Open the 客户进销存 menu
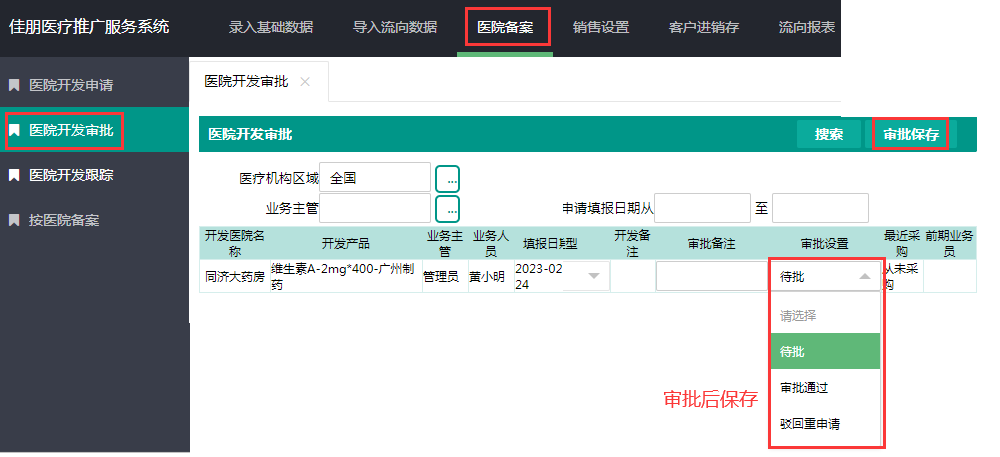Screen dimensions: 1000x457 [703, 27]
